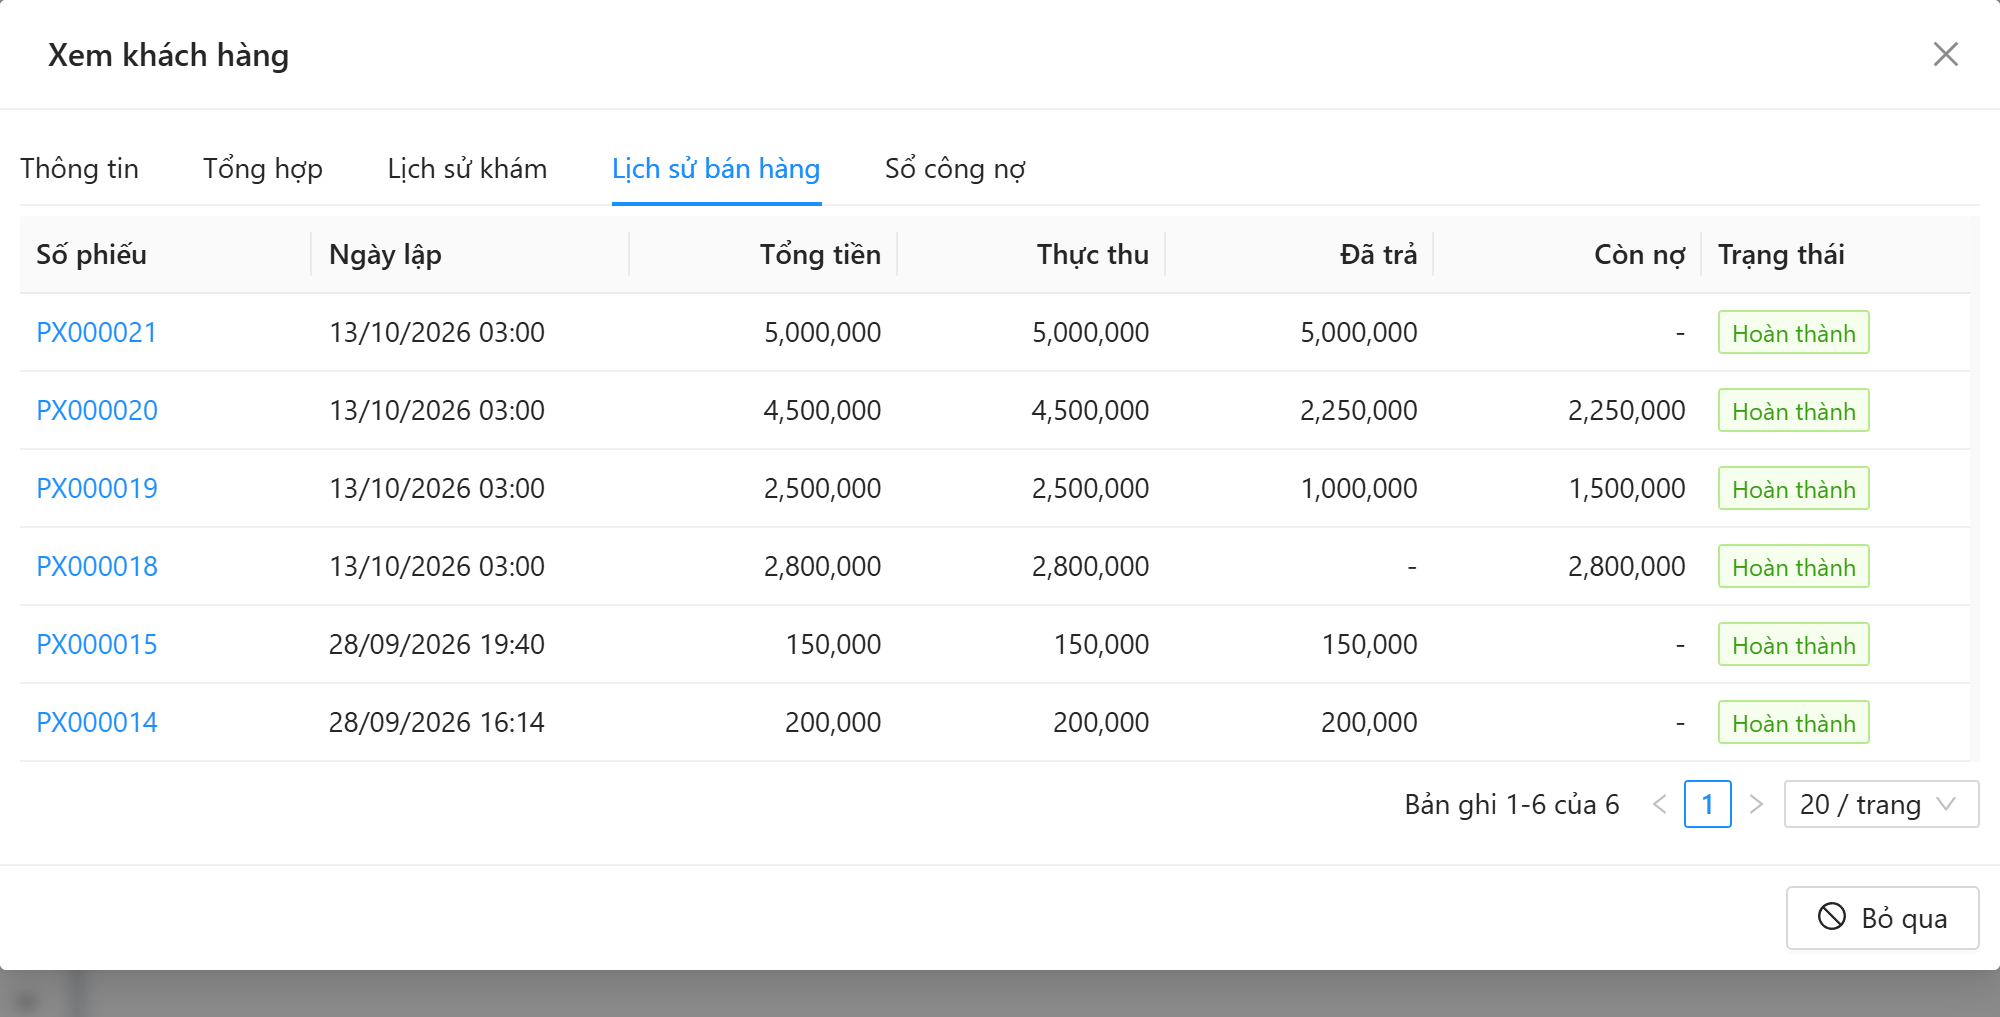Click the 28/09/2026 16:14 date cell

click(437, 722)
